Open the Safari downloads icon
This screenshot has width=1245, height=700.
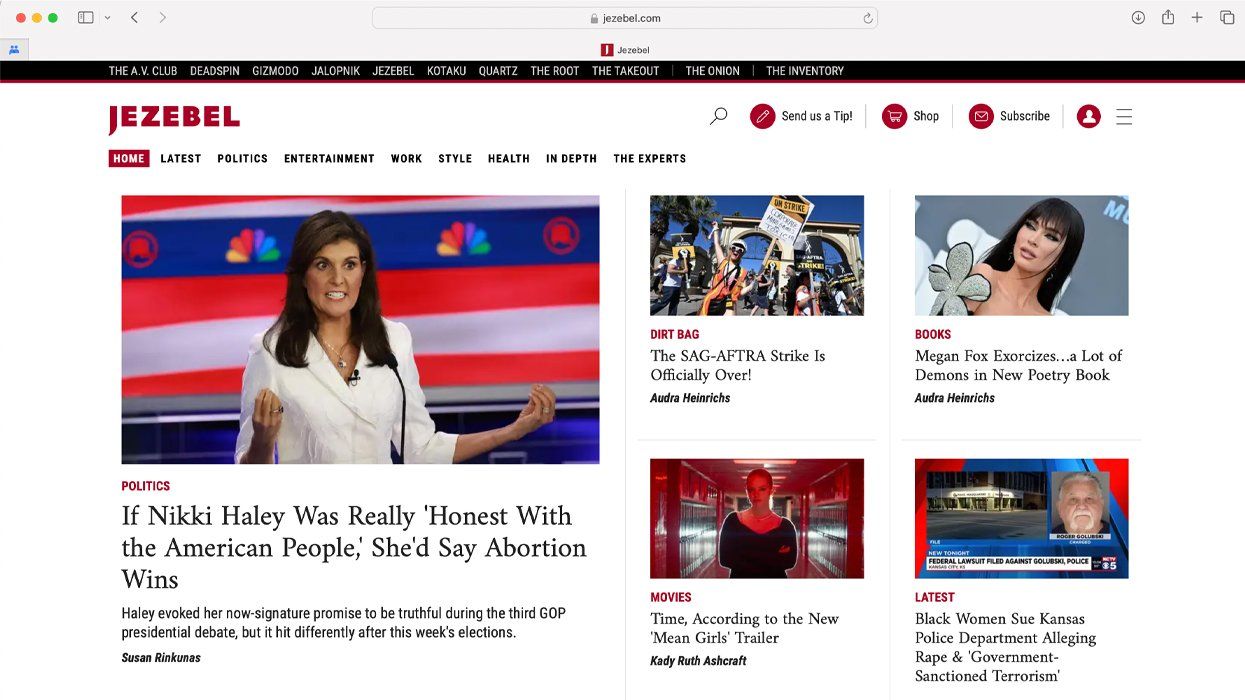1137,17
